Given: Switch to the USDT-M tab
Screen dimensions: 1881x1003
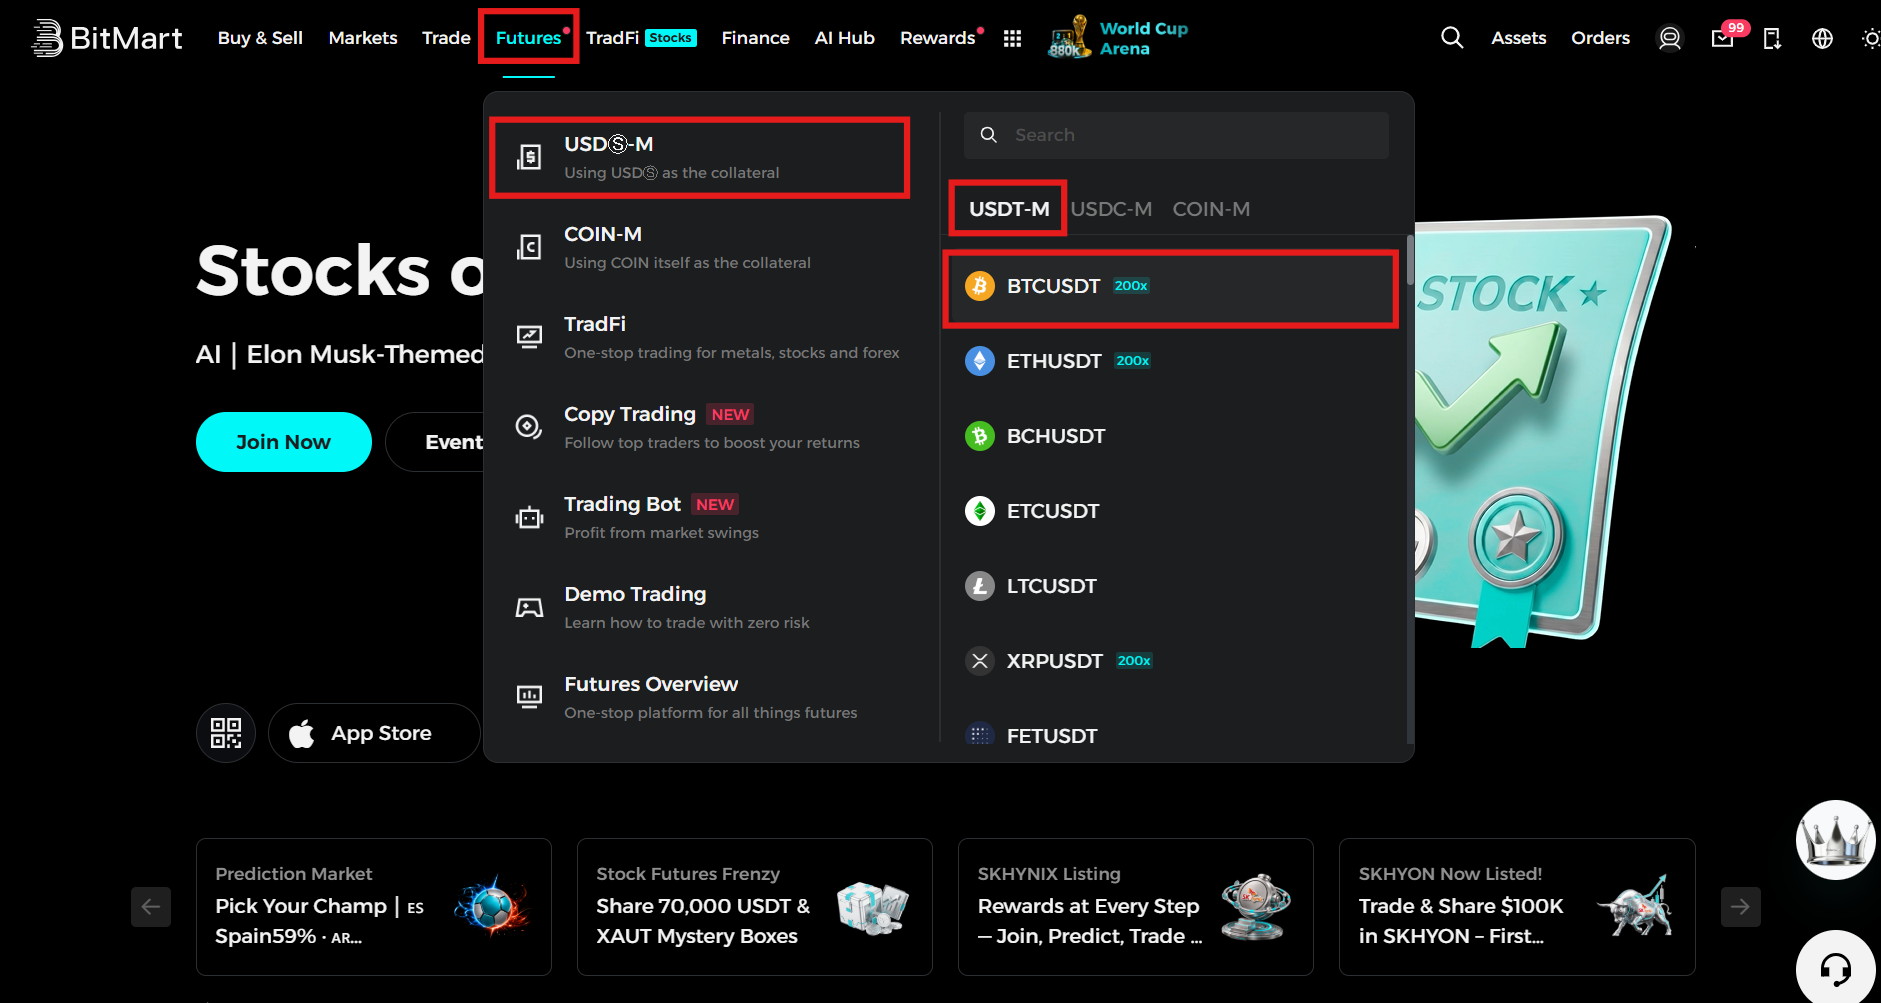Looking at the screenshot, I should point(1009,209).
